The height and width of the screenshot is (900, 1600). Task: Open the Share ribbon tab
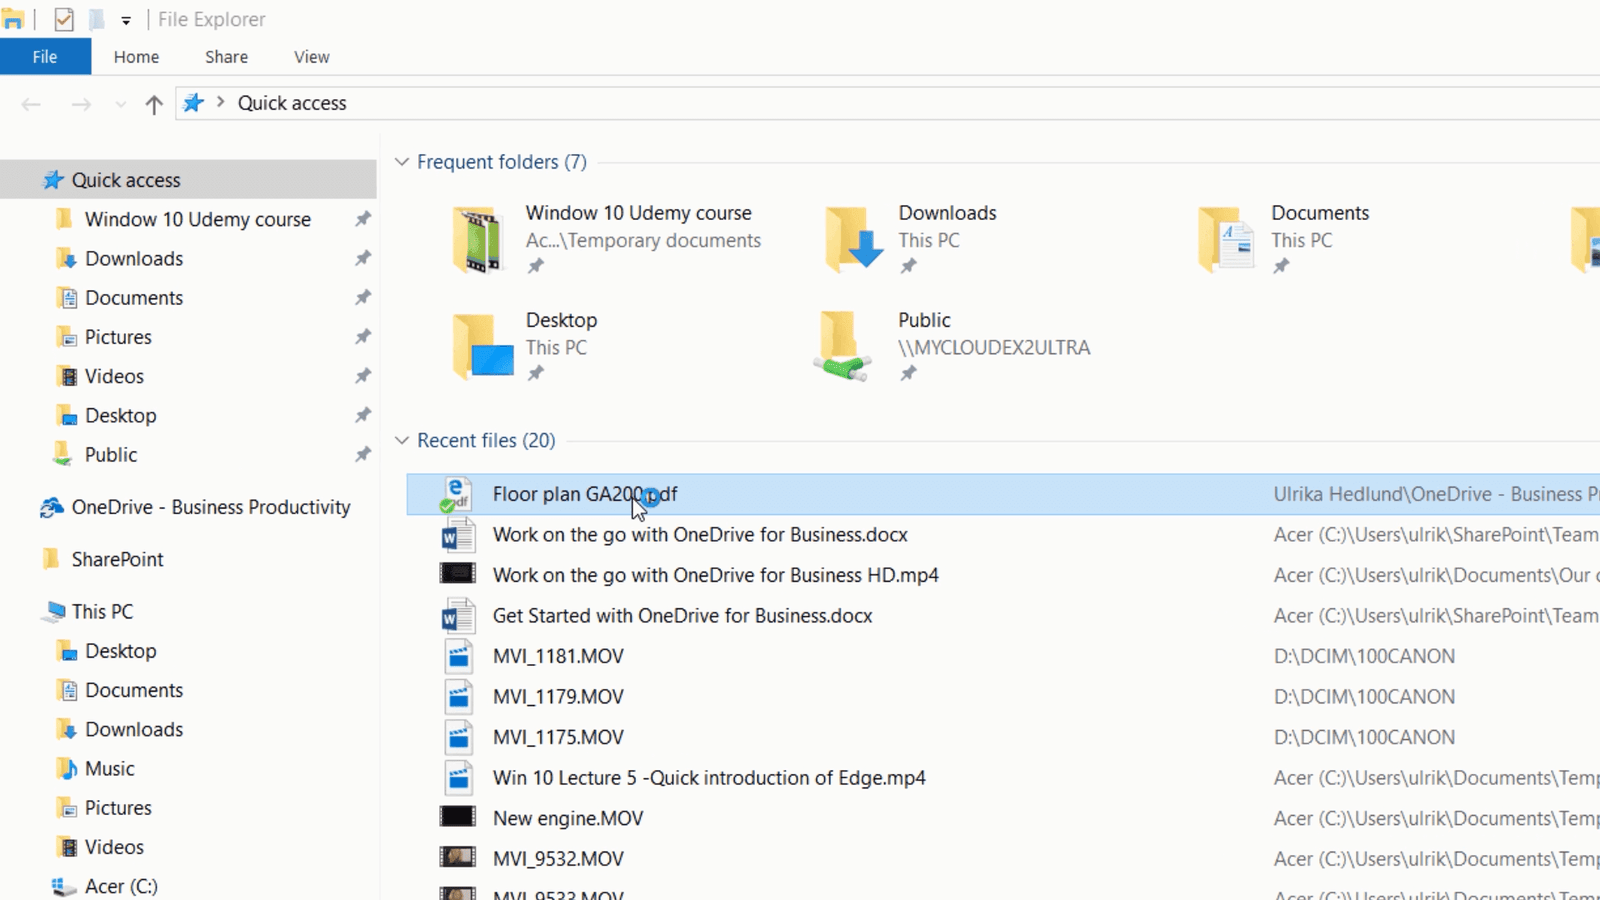click(226, 57)
